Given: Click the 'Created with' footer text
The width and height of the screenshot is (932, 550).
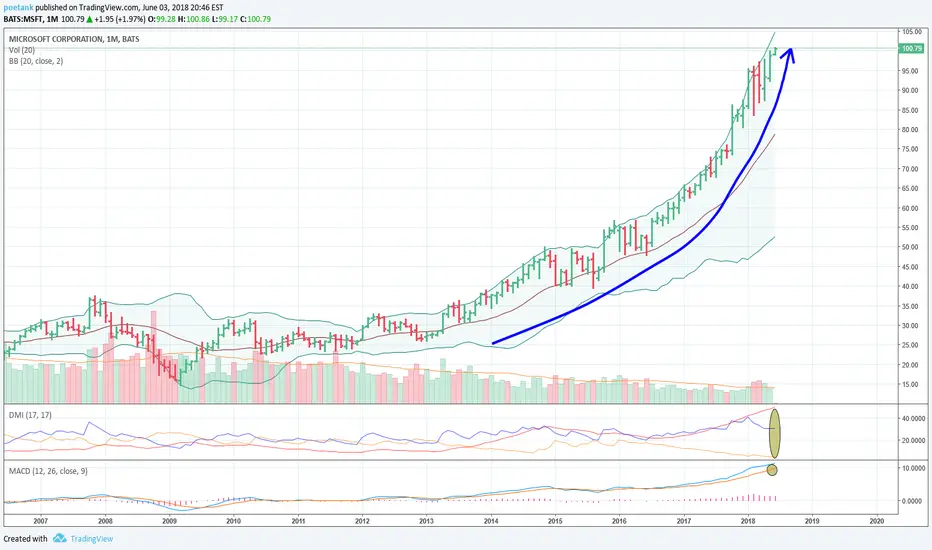Looking at the screenshot, I should pyautogui.click(x=26, y=539).
